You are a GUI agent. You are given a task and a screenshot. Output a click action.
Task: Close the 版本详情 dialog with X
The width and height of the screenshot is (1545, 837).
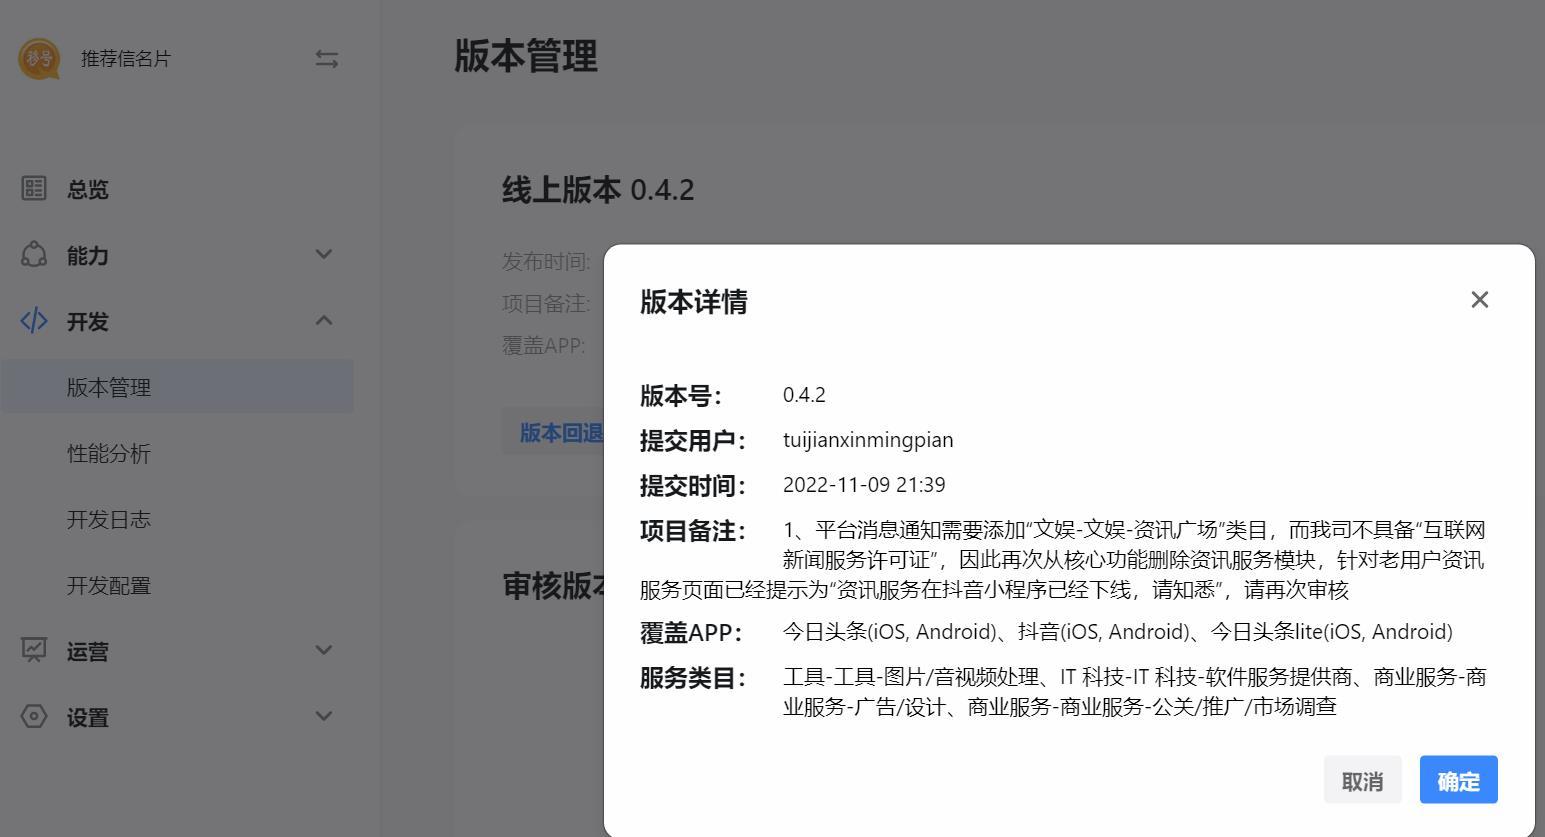pos(1479,300)
